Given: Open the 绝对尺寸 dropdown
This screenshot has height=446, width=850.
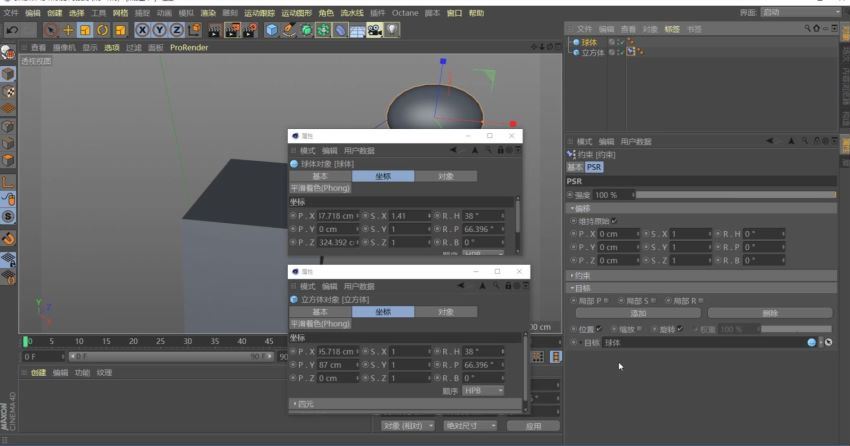Looking at the screenshot, I should coord(469,426).
